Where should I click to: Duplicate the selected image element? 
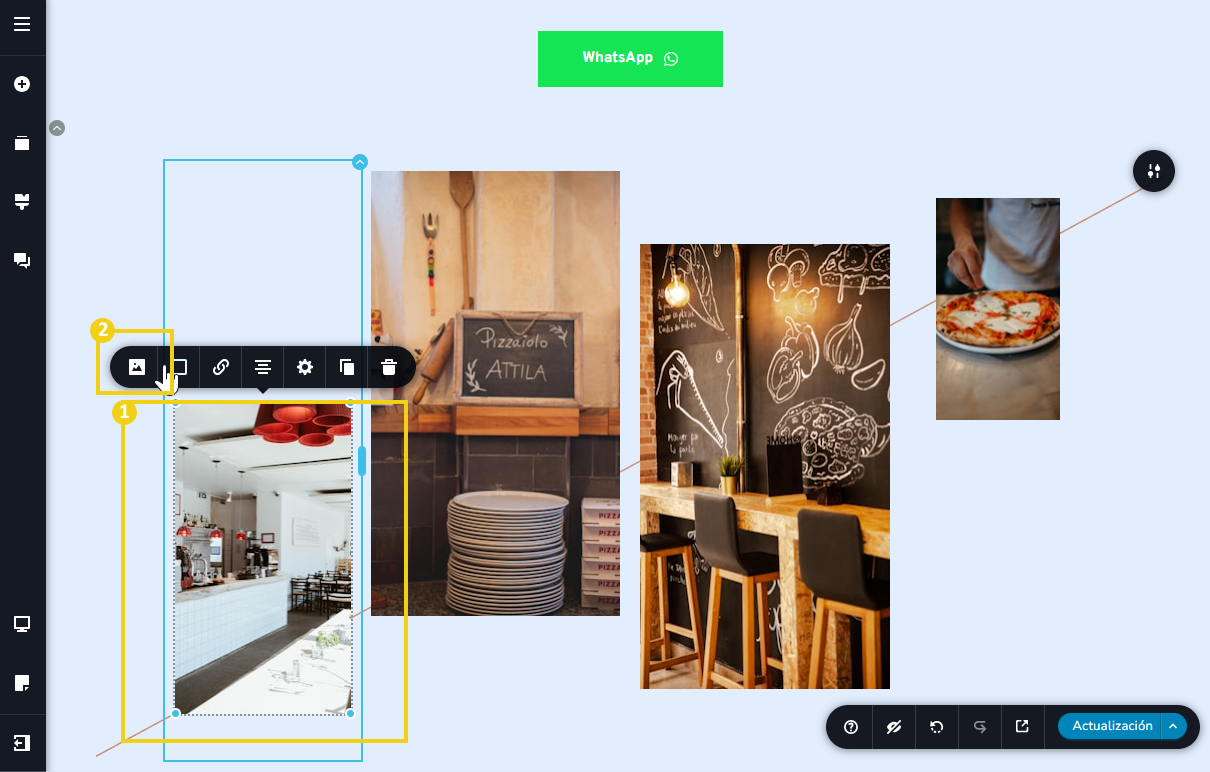point(347,367)
